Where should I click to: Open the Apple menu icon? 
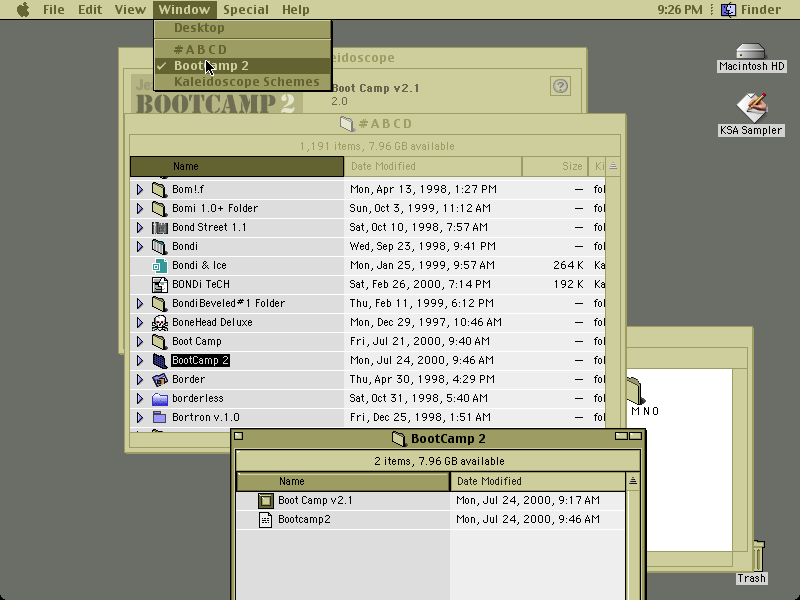23,10
